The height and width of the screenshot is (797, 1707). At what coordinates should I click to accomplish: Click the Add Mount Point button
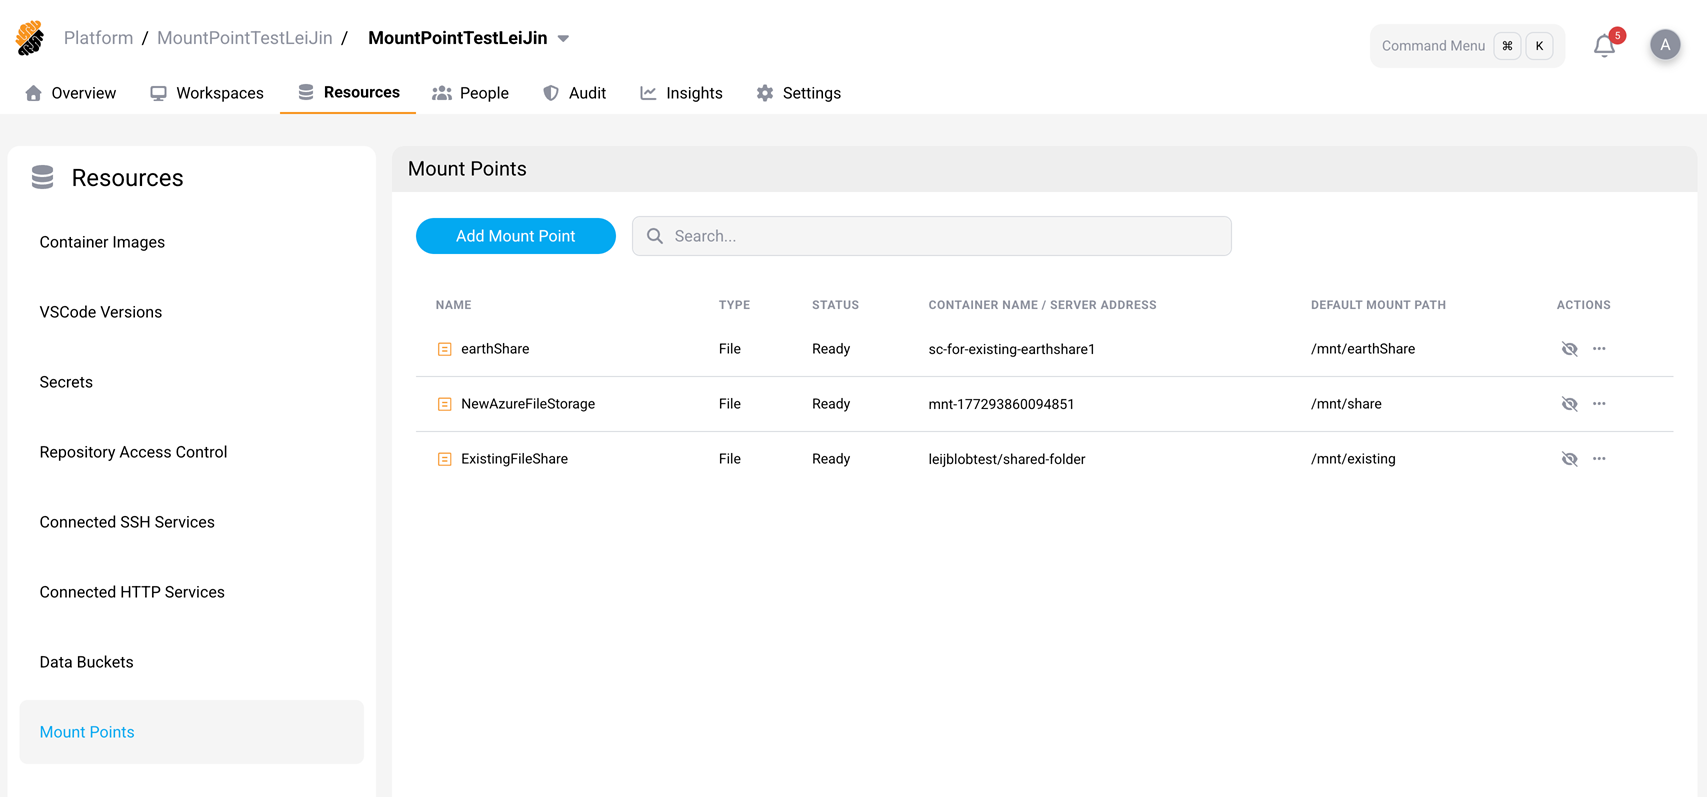[516, 236]
